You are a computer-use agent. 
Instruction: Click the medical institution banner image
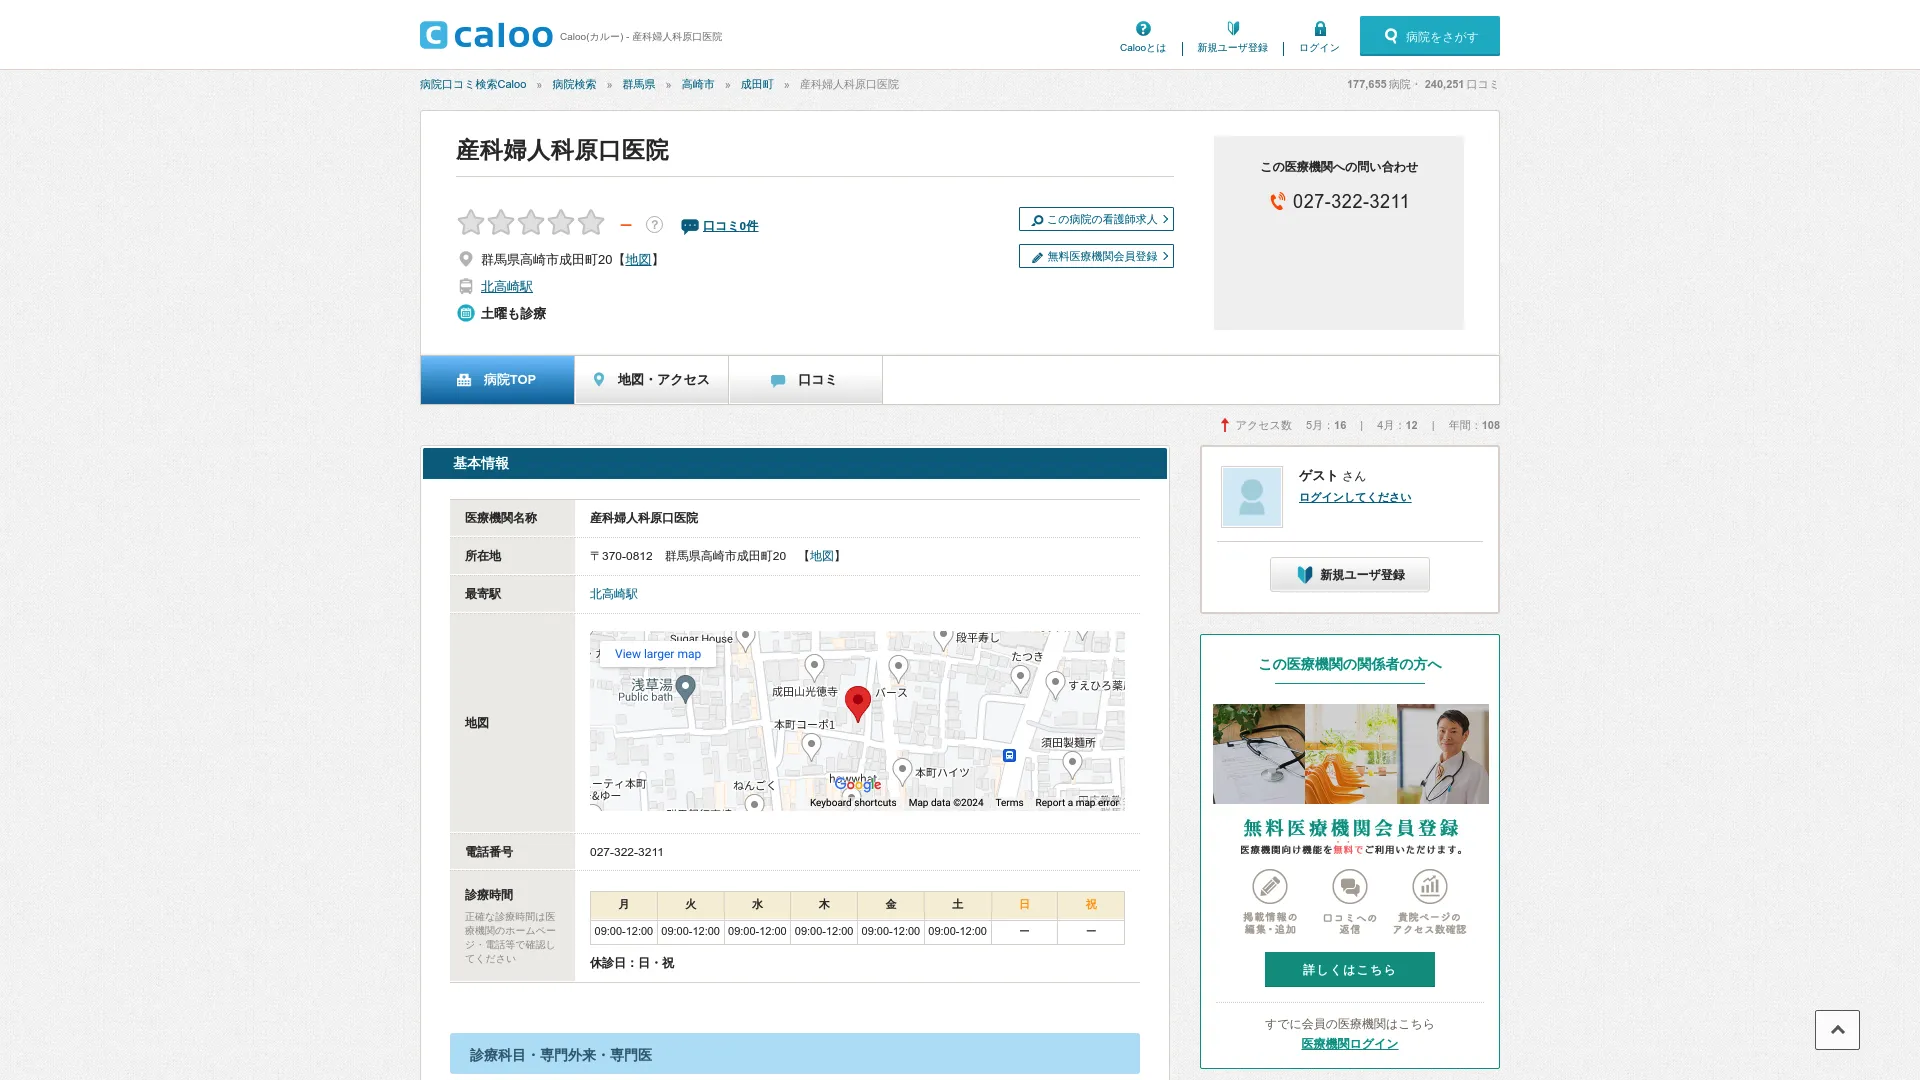[x=1350, y=754]
